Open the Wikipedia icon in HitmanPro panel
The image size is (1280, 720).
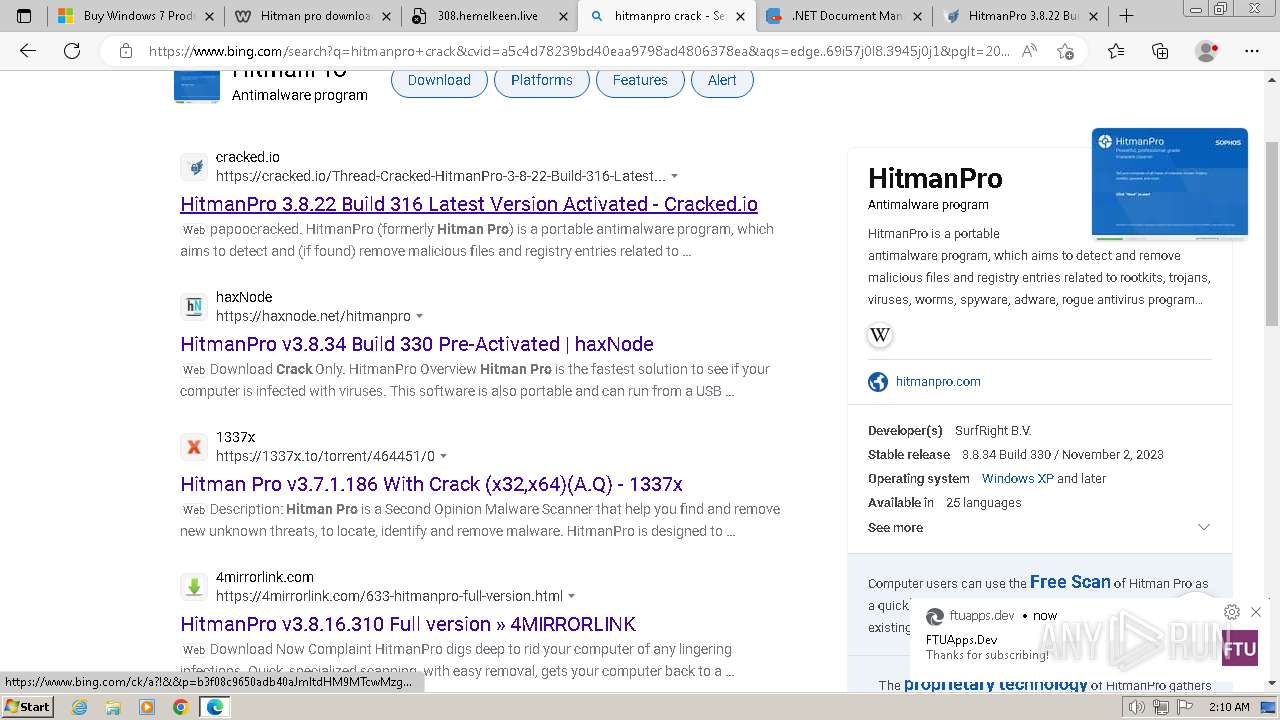880,335
